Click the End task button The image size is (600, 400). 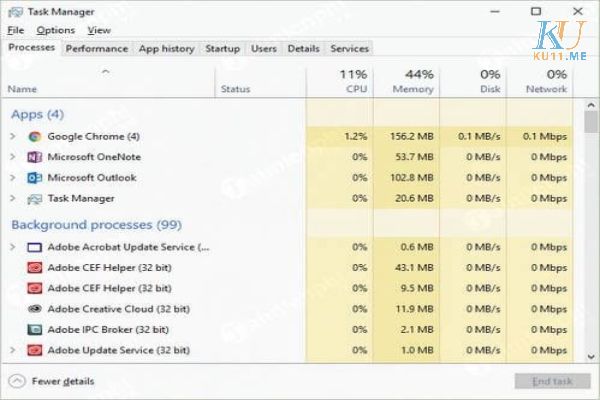coord(552,381)
